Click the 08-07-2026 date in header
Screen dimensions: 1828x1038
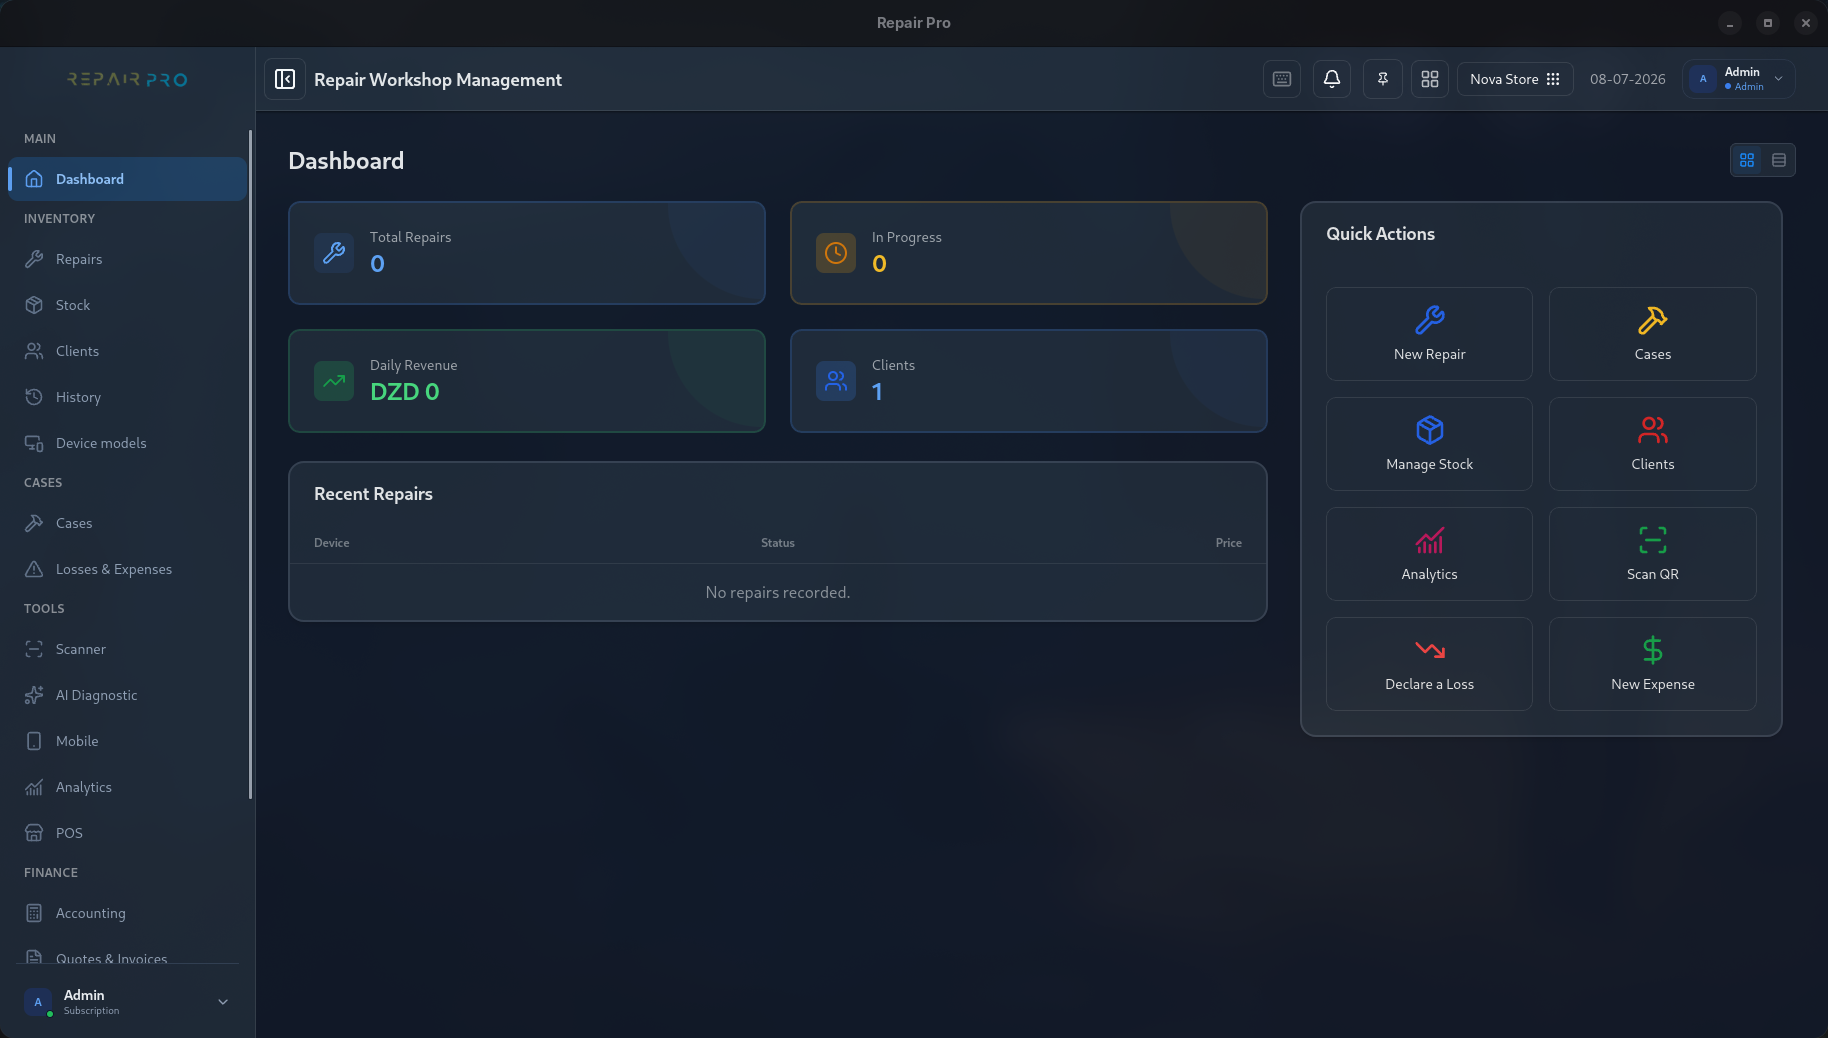(1628, 79)
